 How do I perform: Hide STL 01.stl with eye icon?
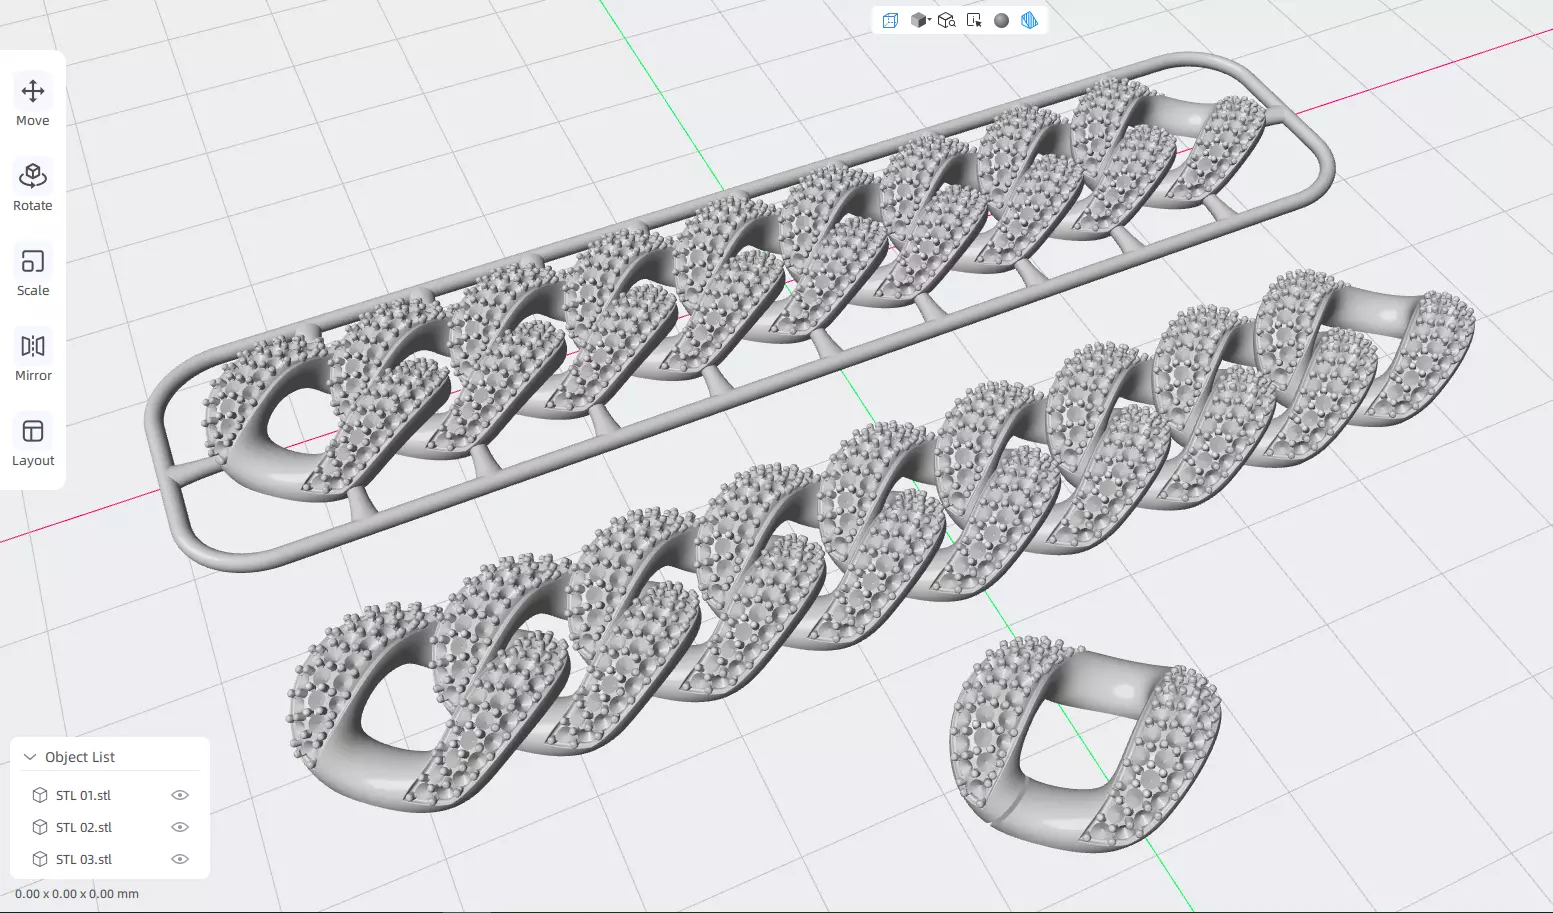click(x=180, y=795)
